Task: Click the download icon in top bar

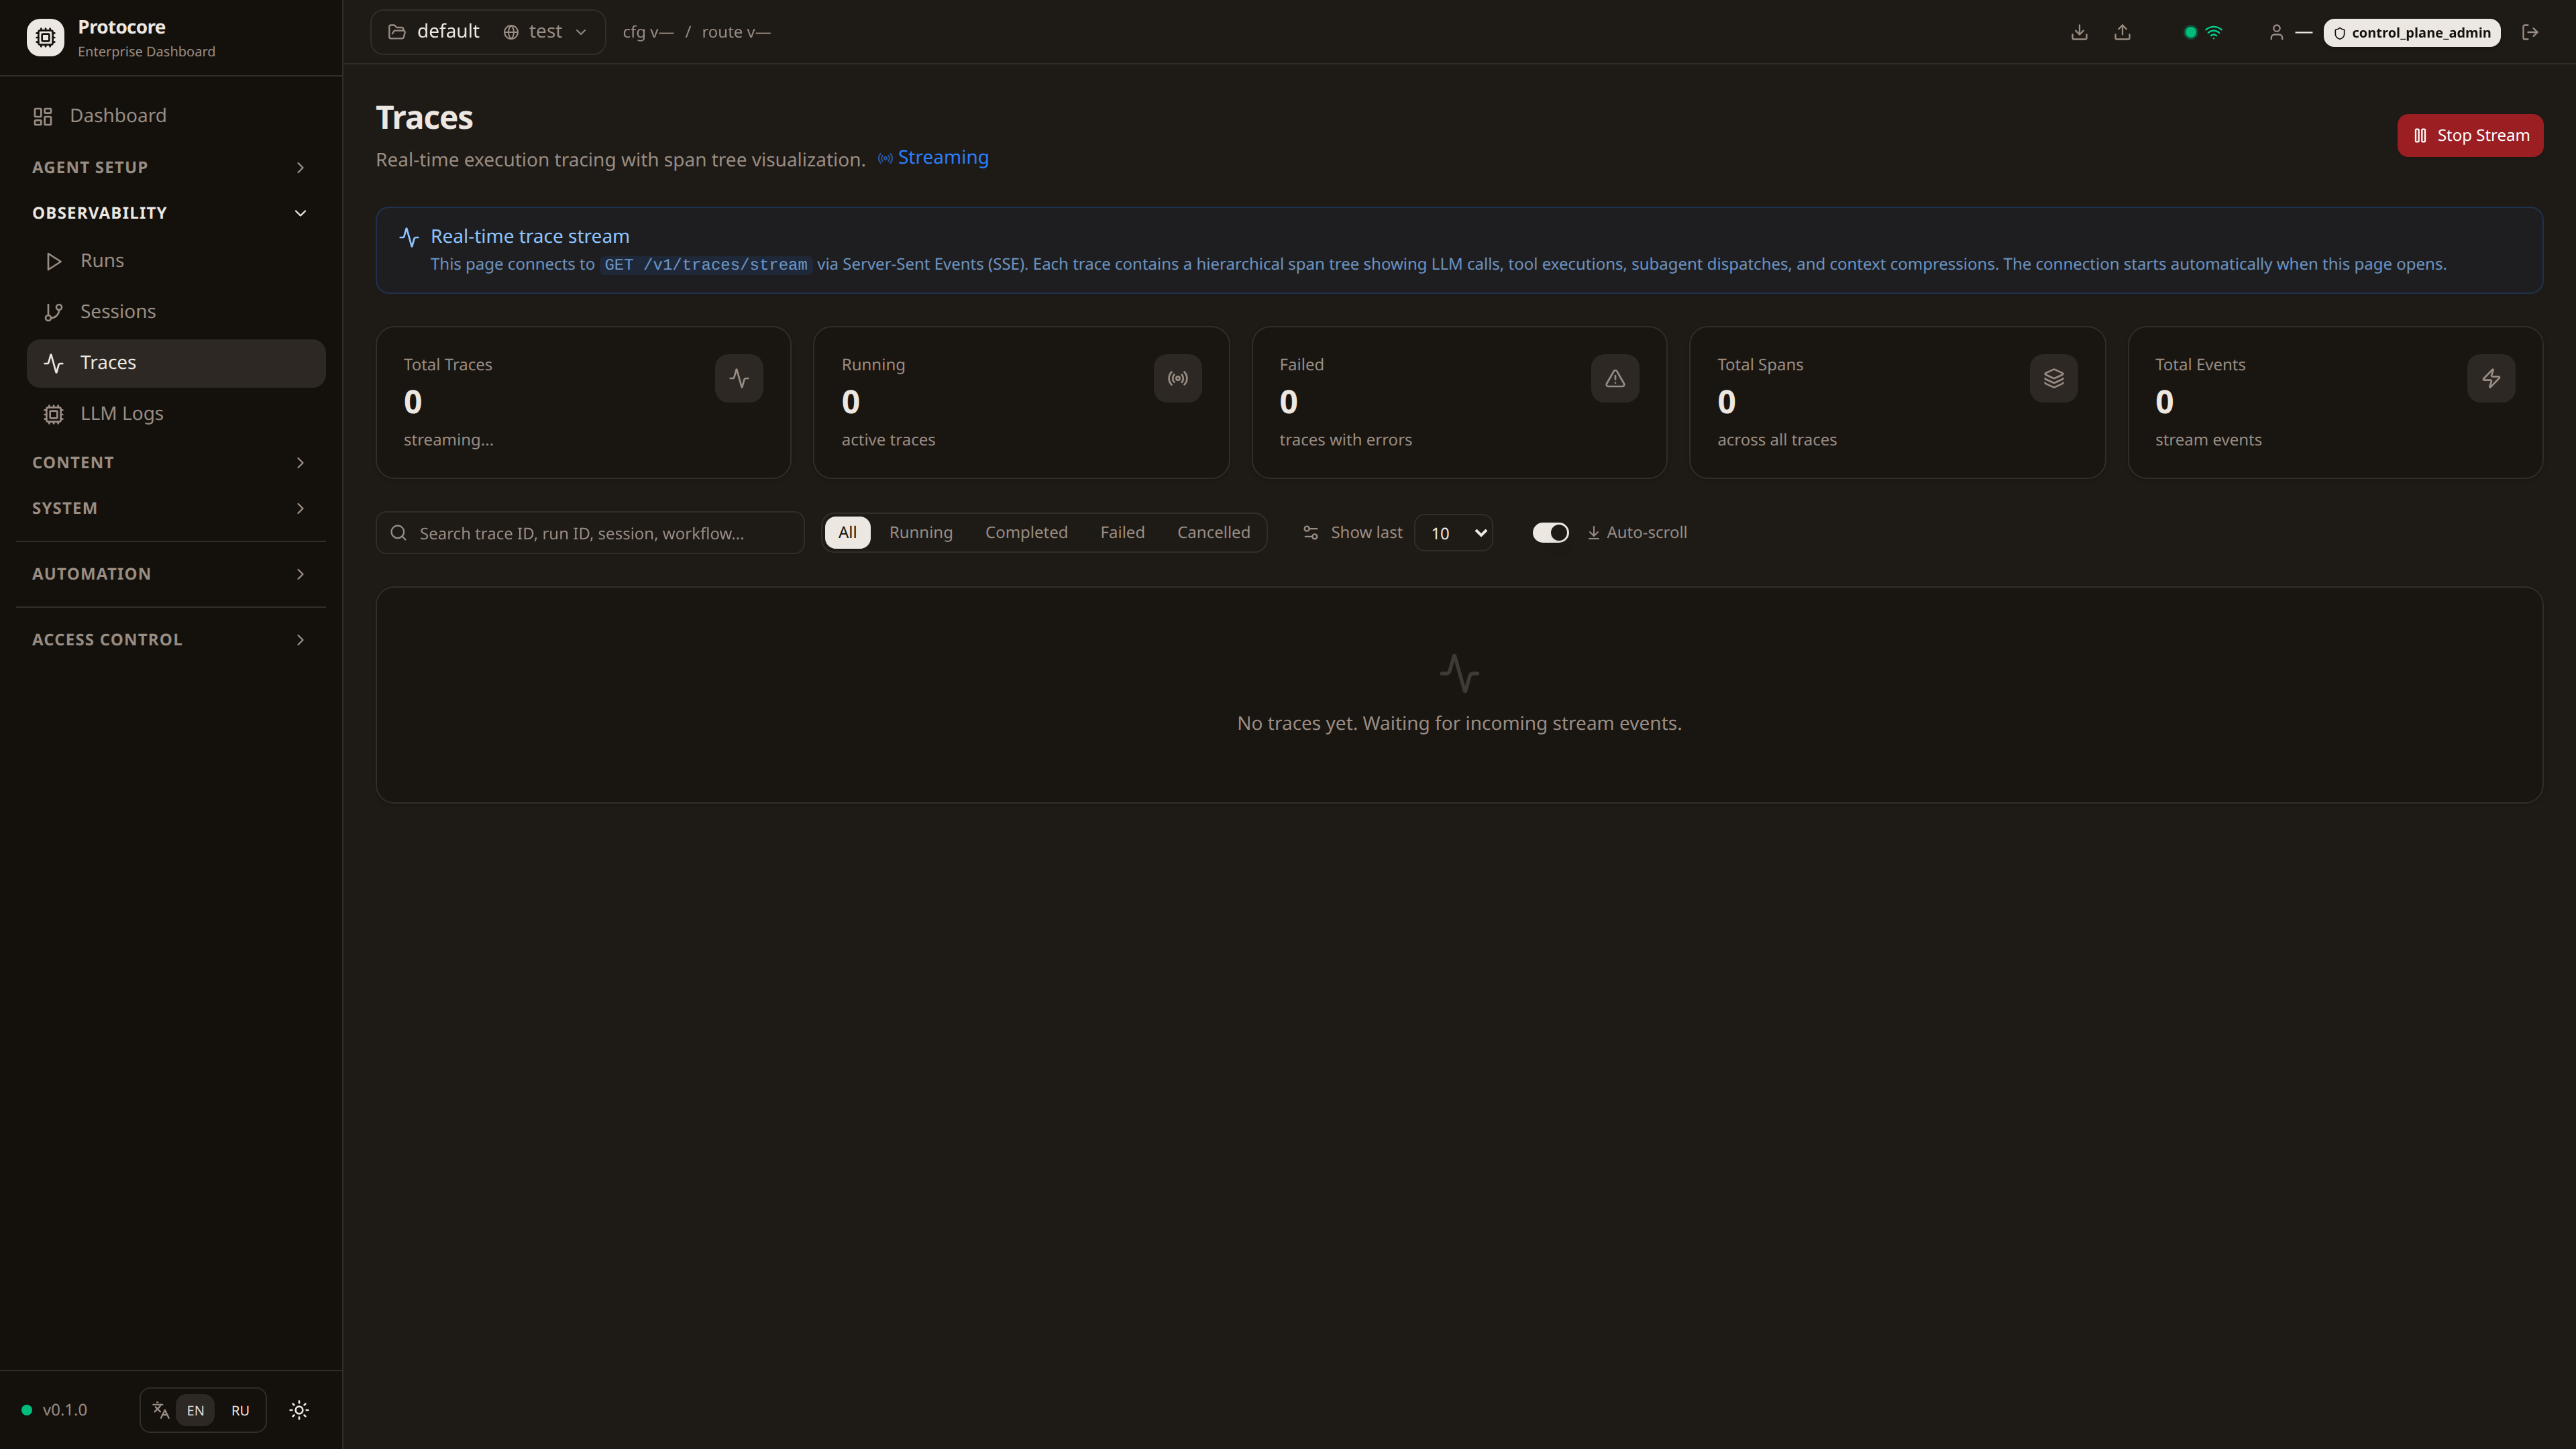Action: click(2079, 32)
